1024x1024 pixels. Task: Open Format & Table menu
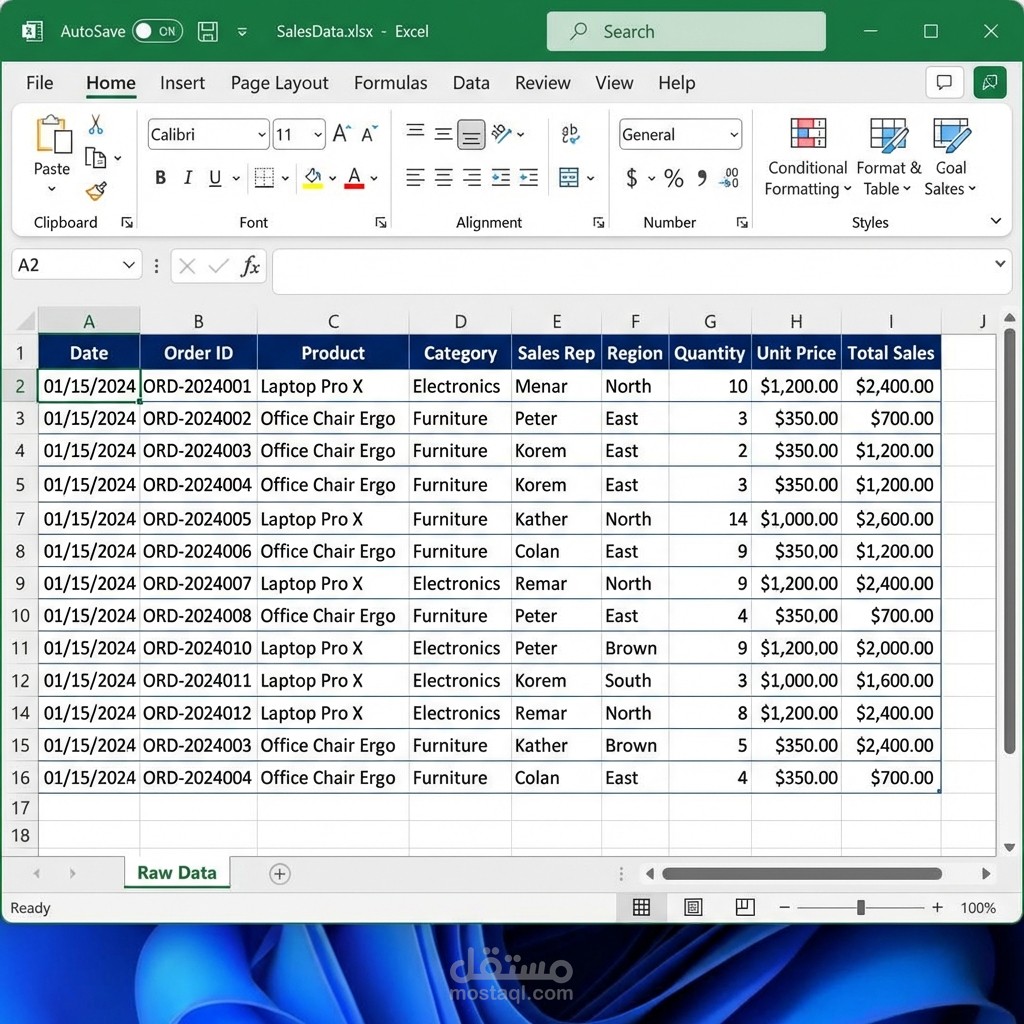(x=888, y=157)
